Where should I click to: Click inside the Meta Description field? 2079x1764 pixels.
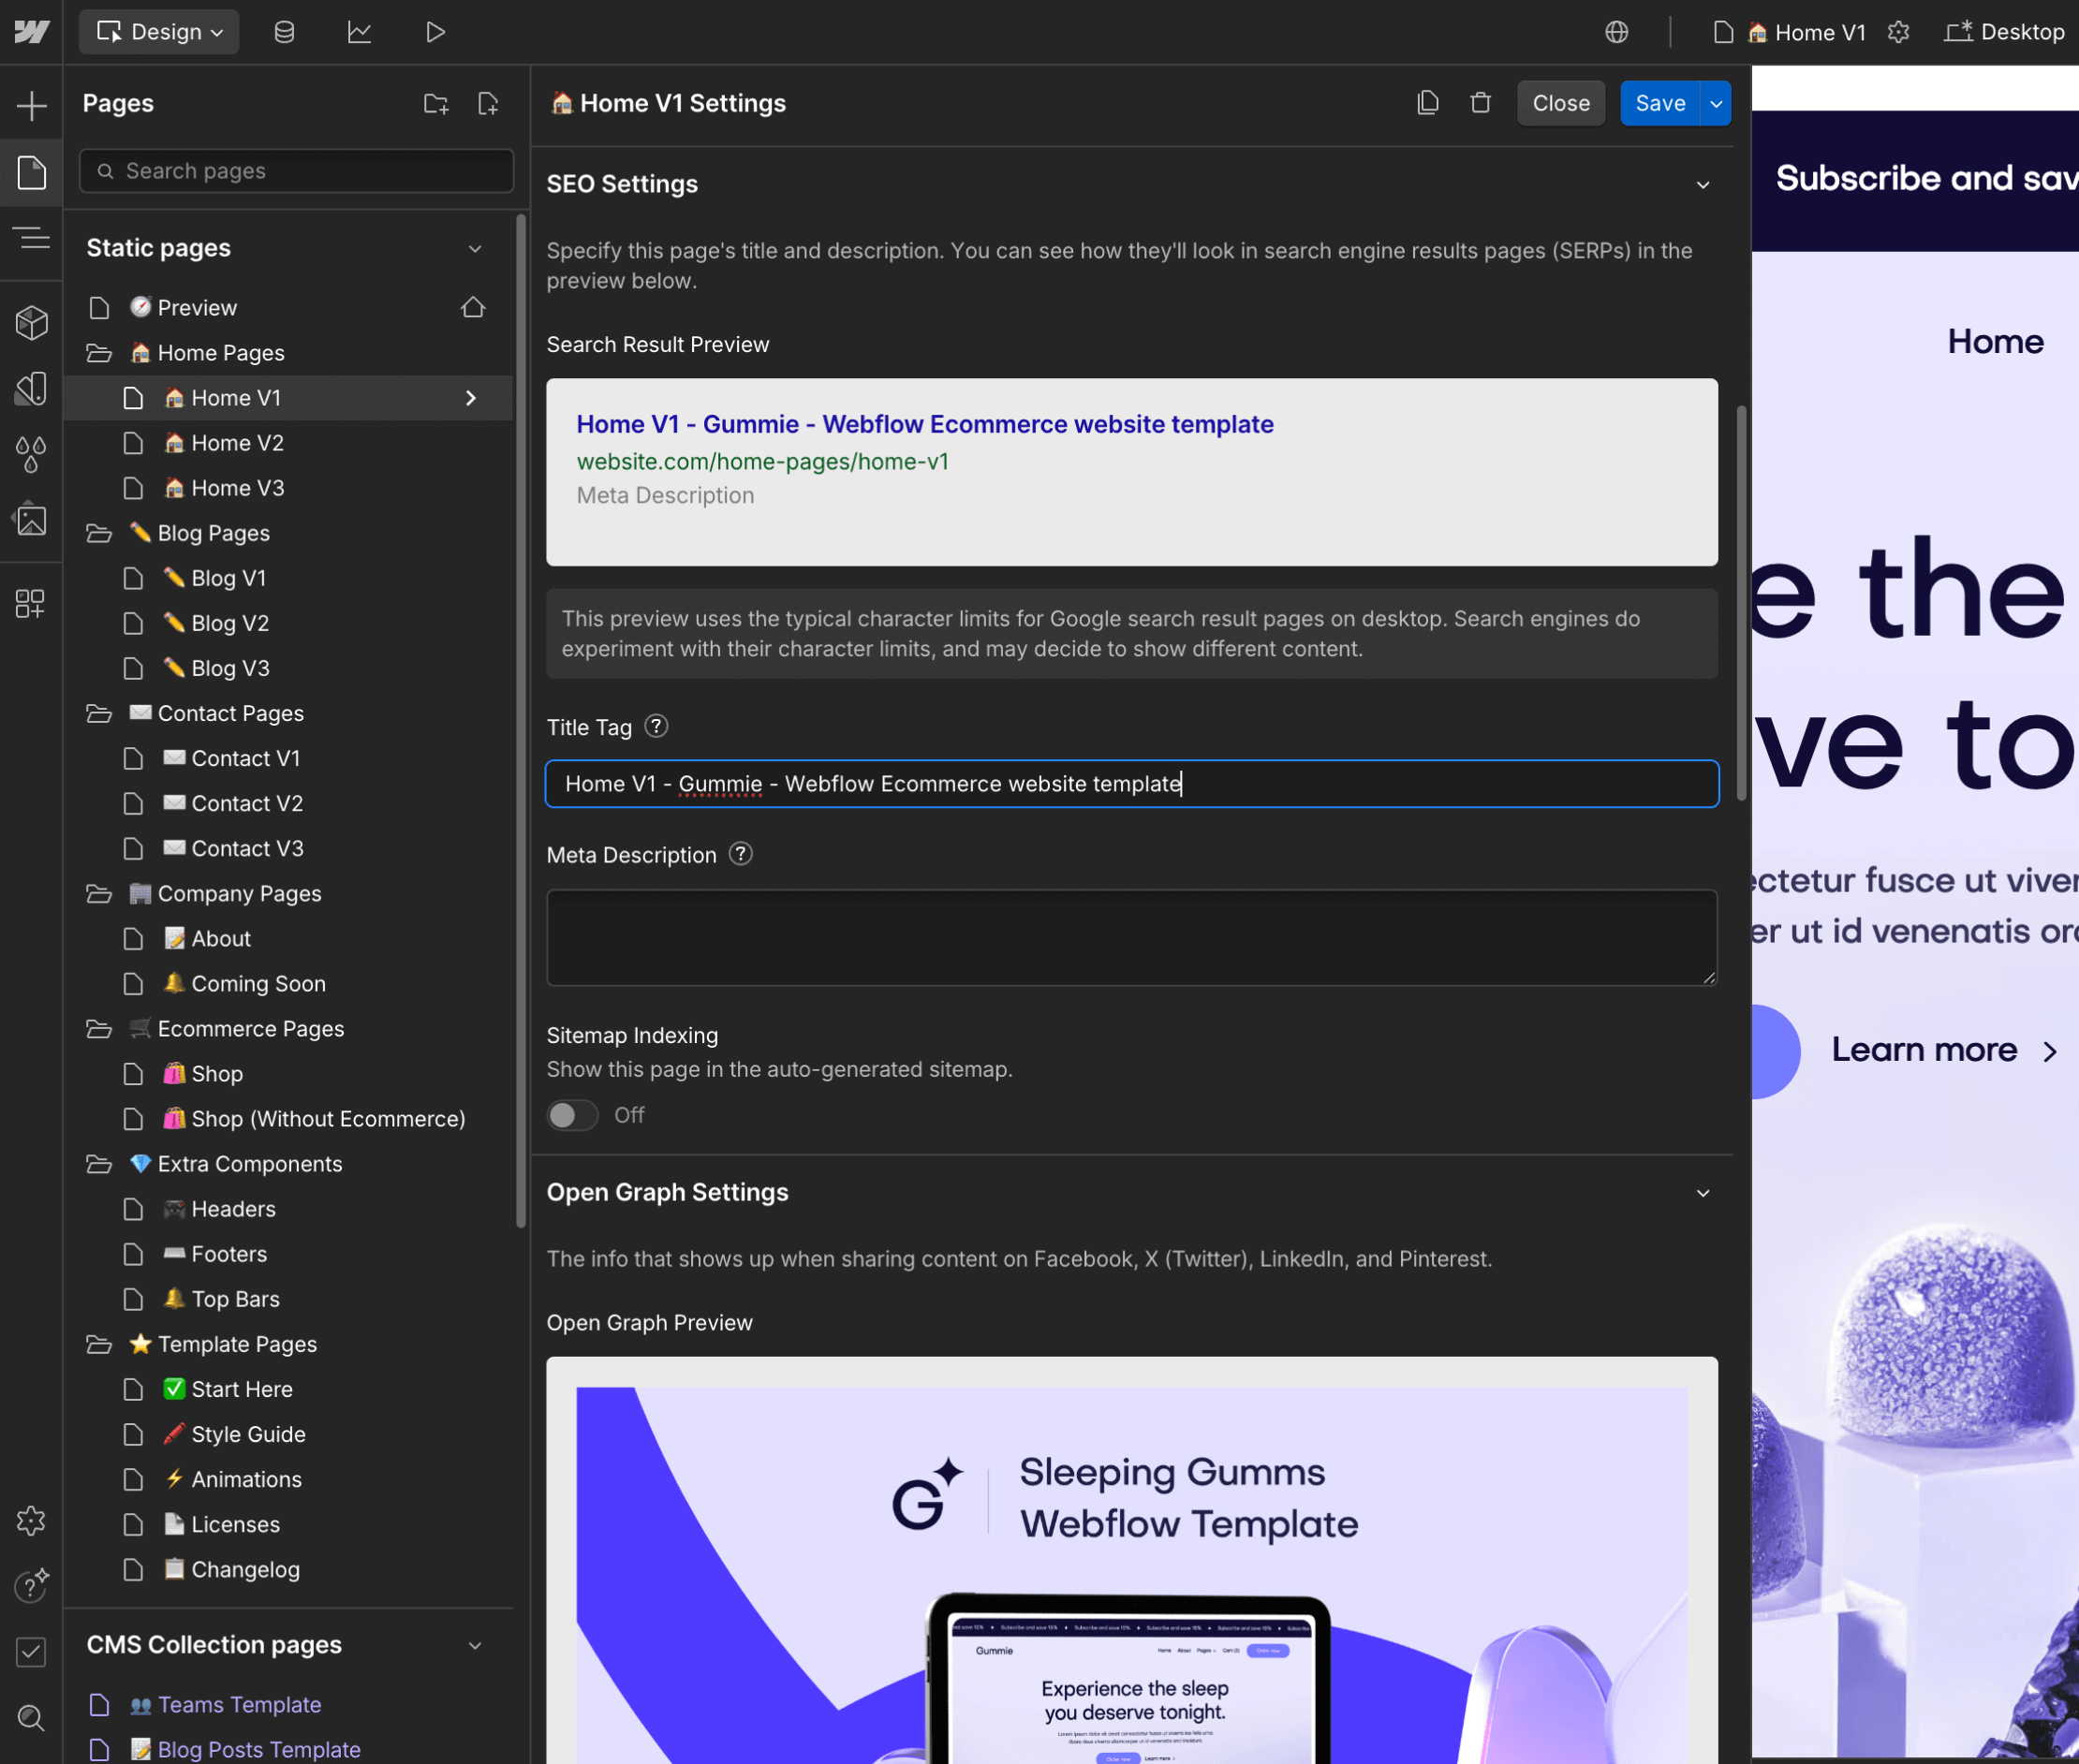(x=1130, y=936)
